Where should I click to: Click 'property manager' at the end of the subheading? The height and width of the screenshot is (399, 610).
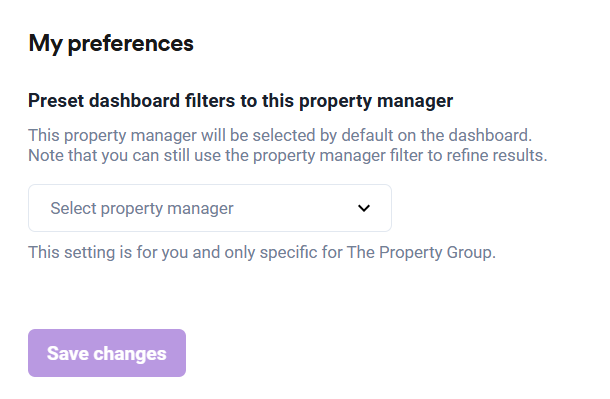376,102
